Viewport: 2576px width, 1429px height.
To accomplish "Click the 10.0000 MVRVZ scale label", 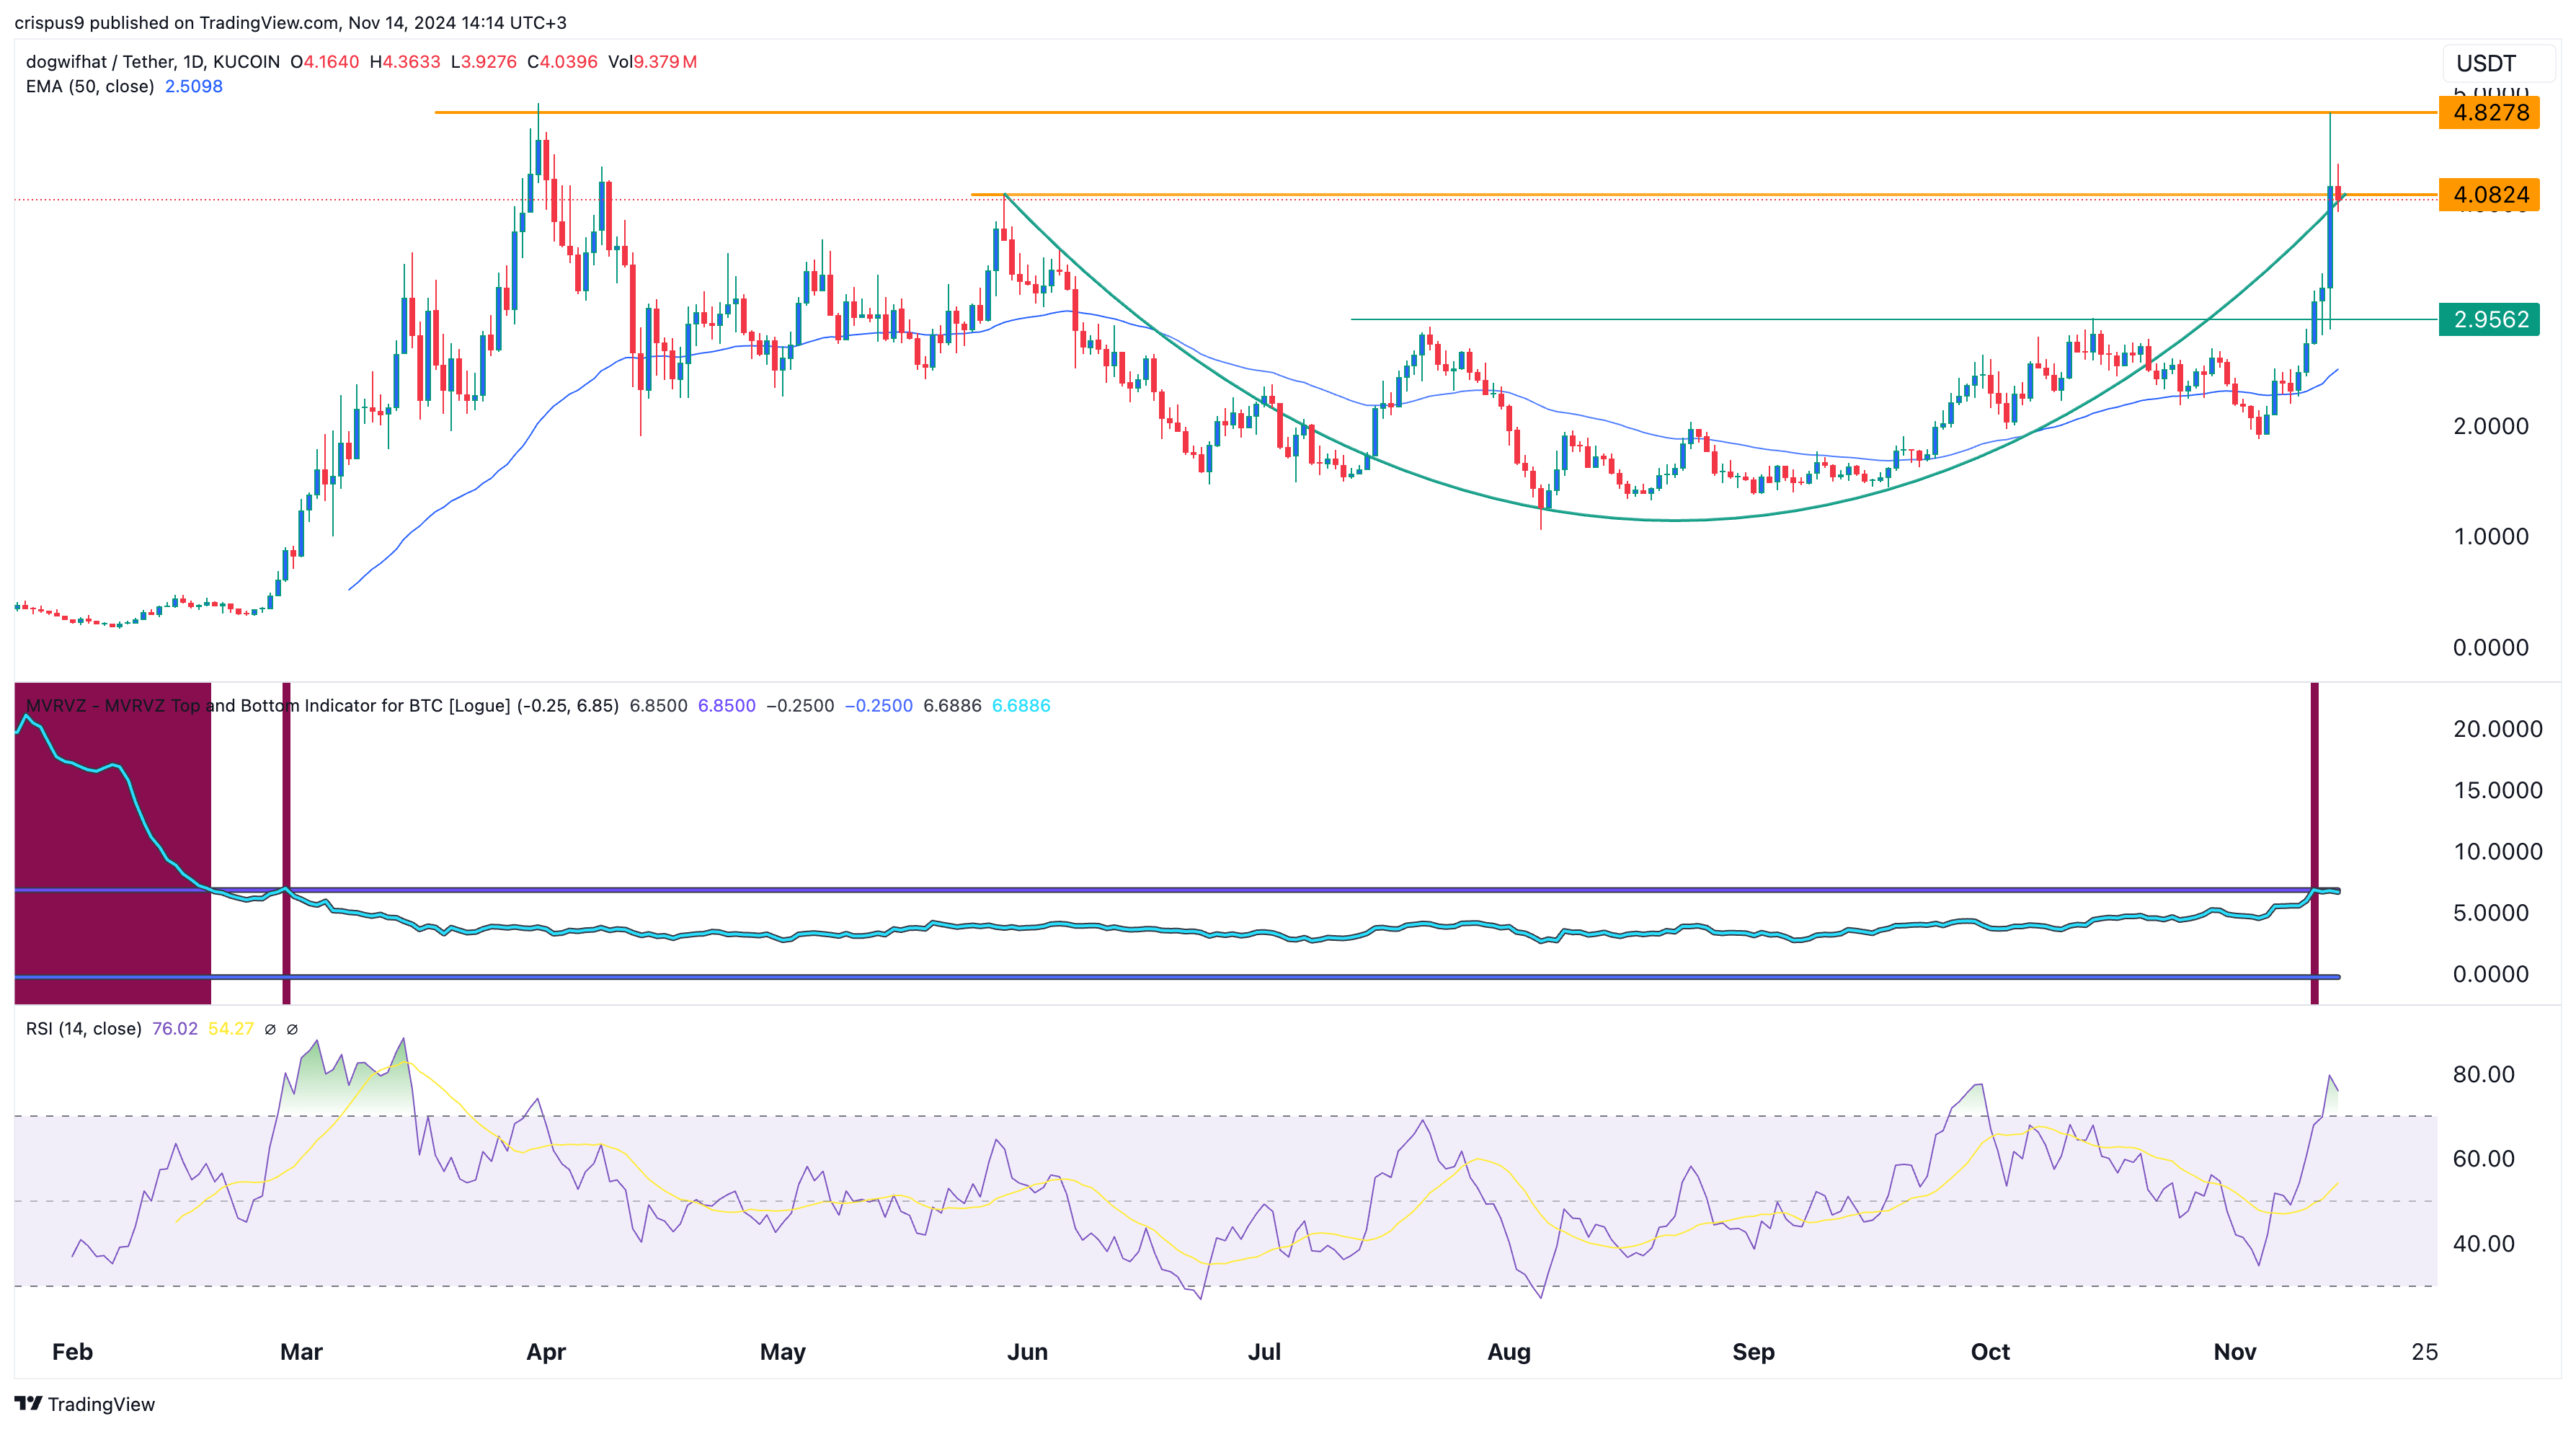I will click(2497, 851).
